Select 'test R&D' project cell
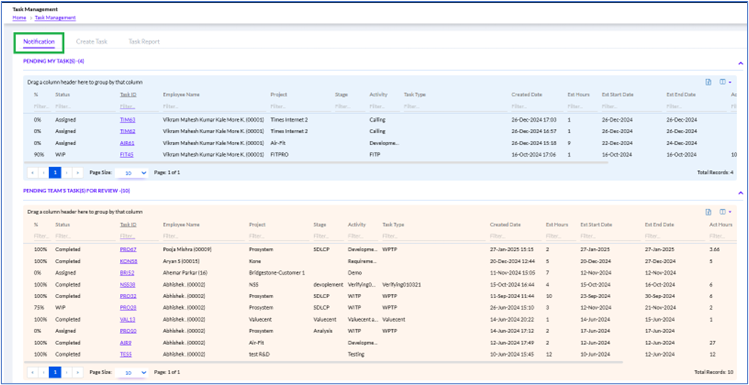The image size is (749, 385). coord(260,354)
